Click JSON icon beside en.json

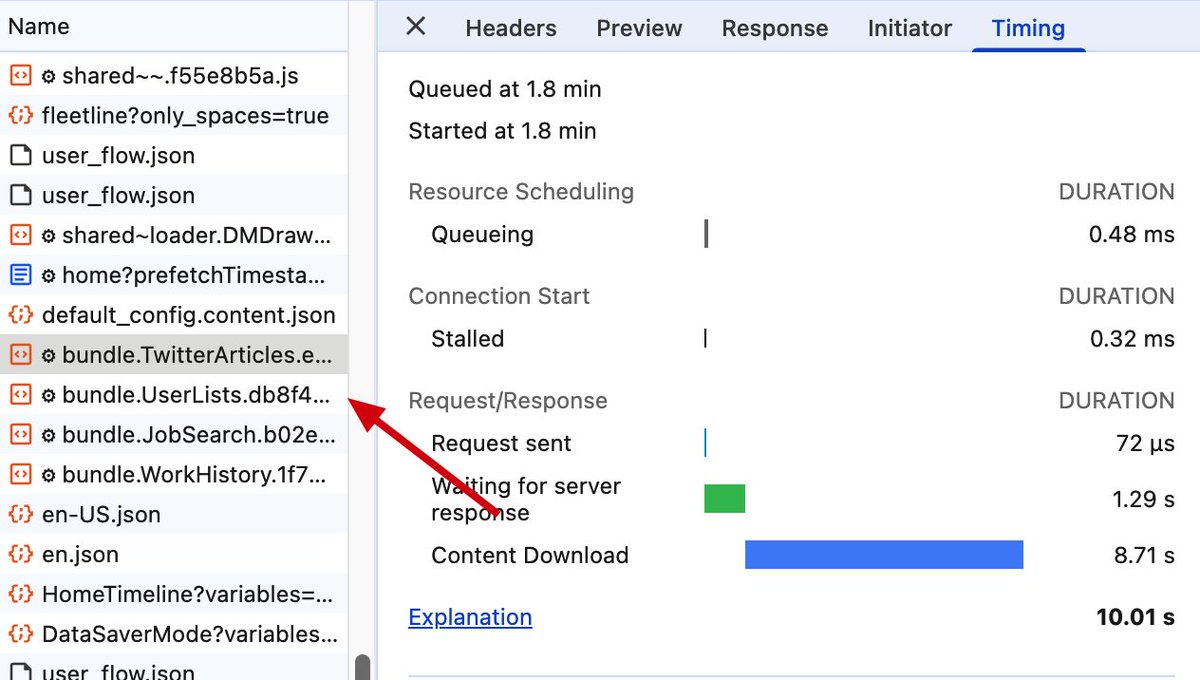pos(20,554)
